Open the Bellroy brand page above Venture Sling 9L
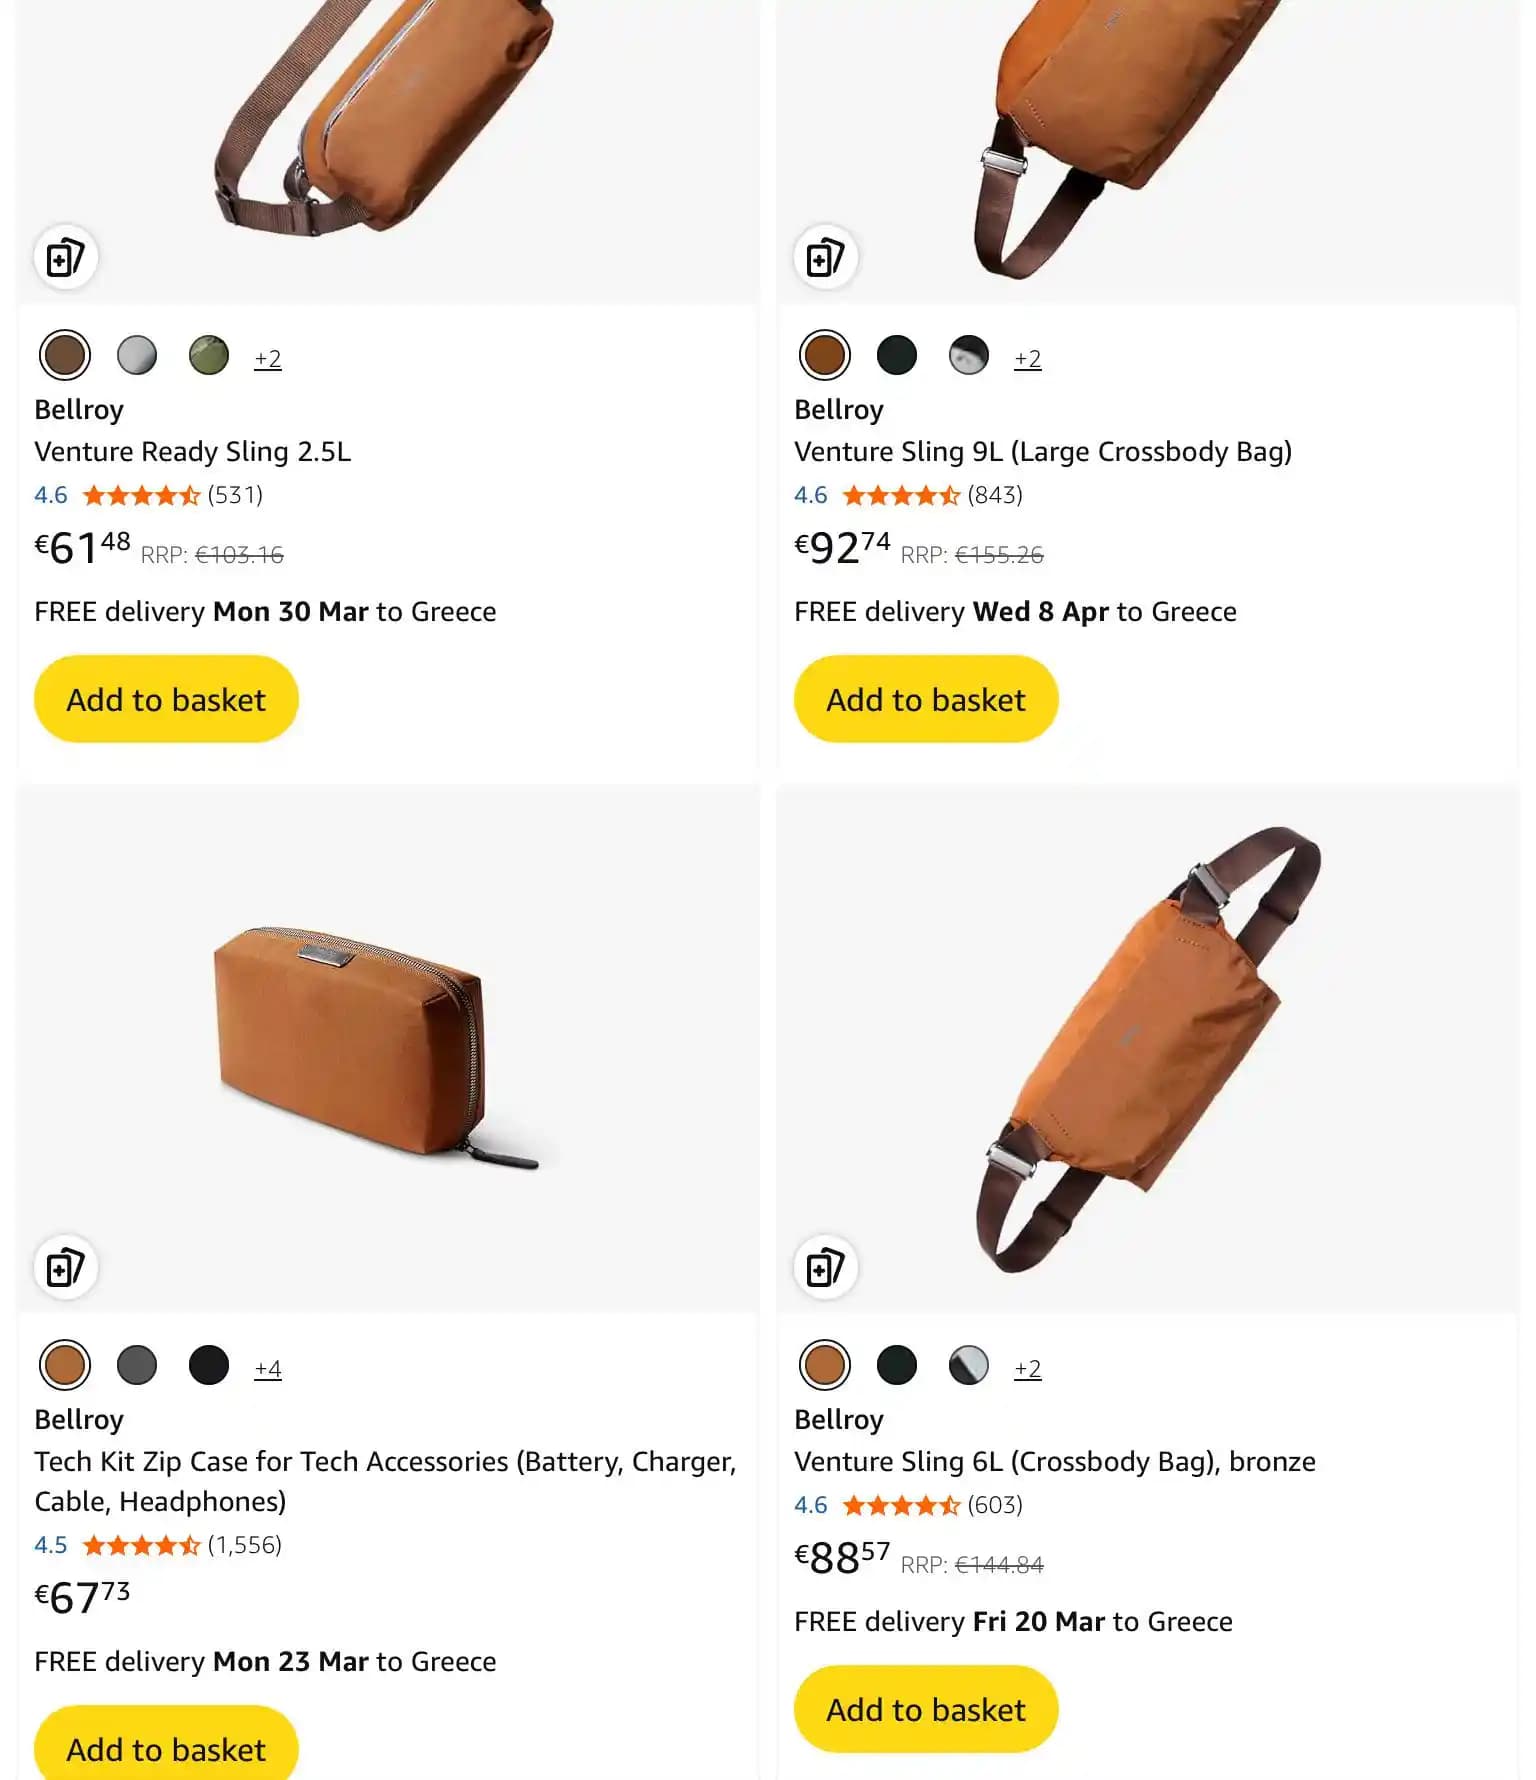1536x1780 pixels. pyautogui.click(x=838, y=409)
